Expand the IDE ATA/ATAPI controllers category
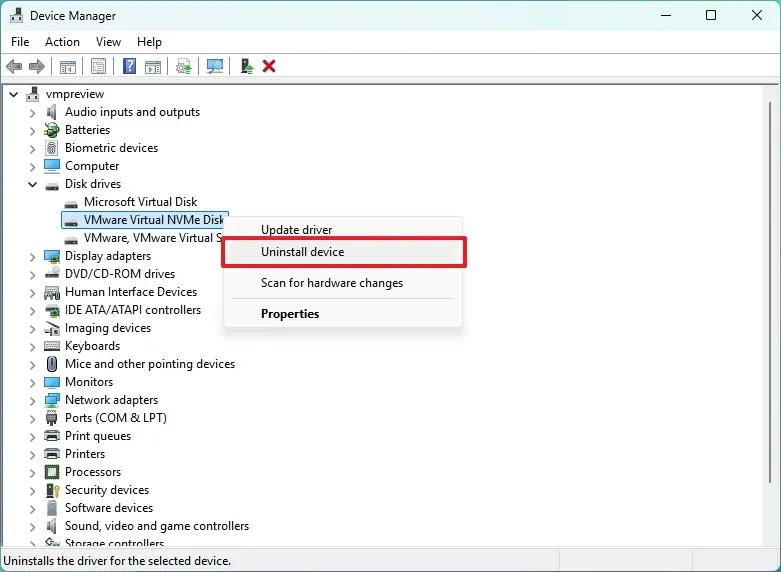The height and width of the screenshot is (572, 781). pos(32,310)
